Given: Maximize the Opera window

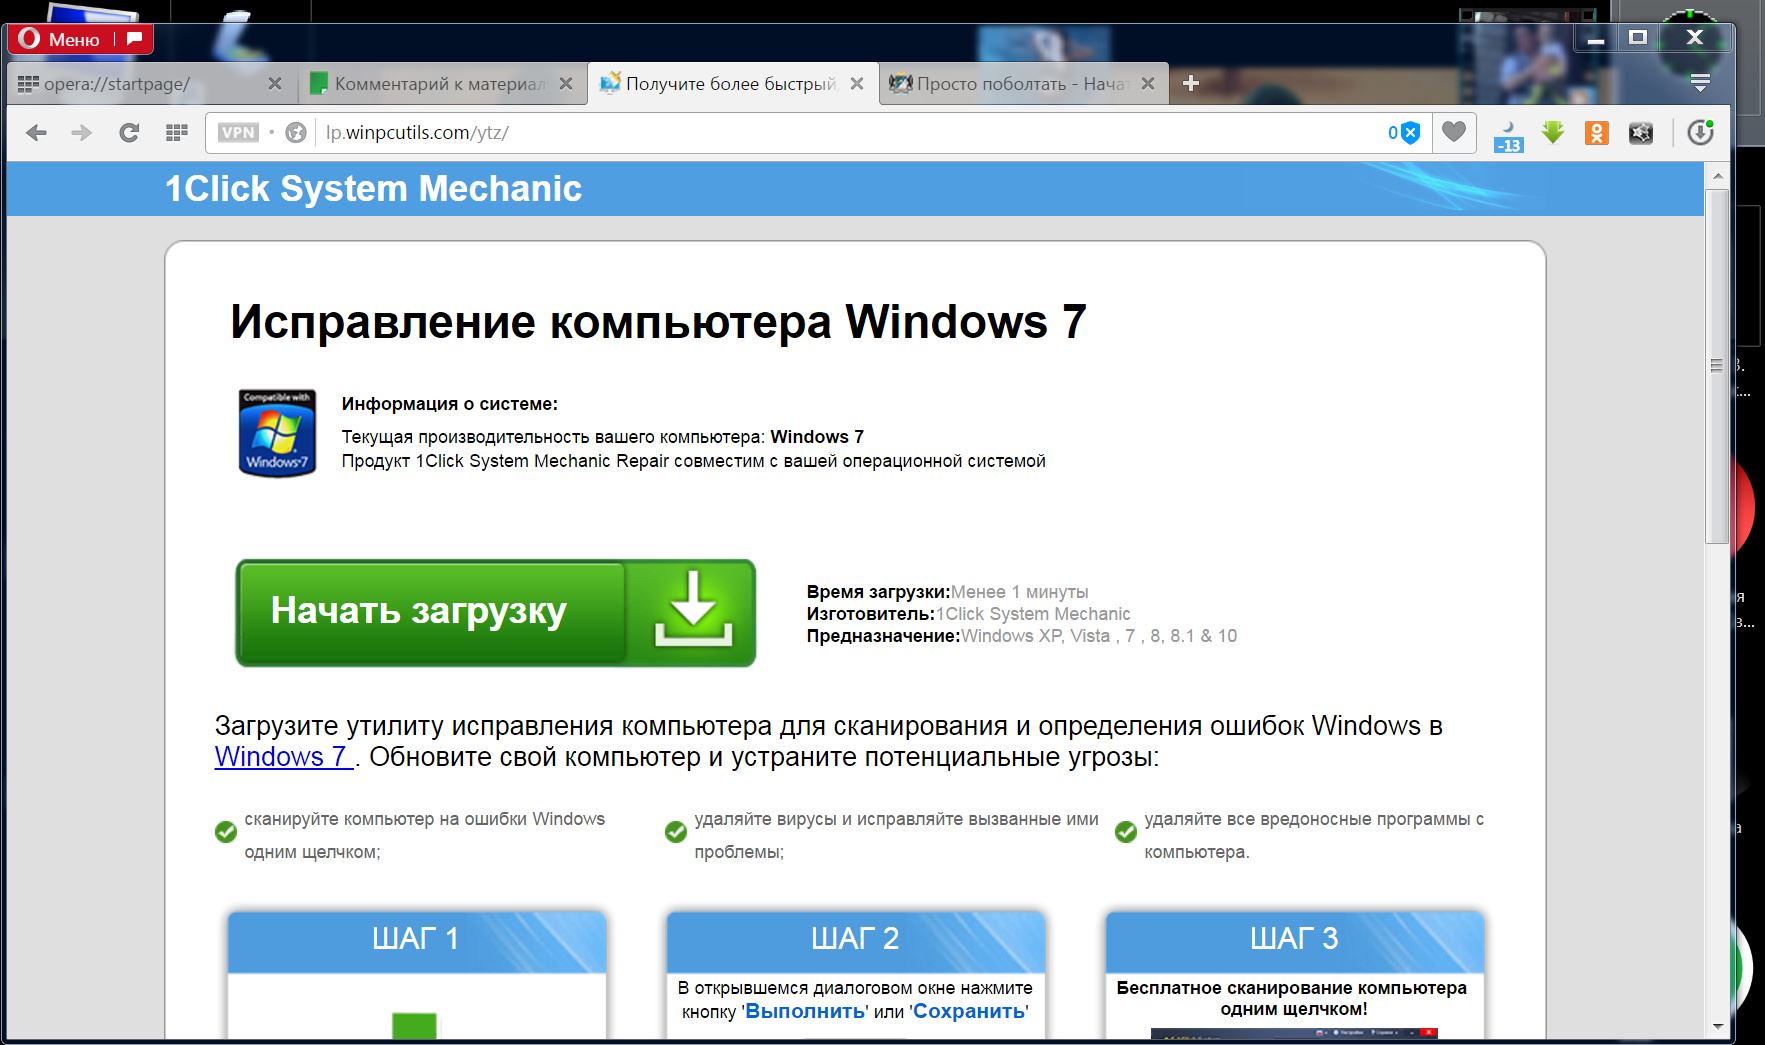Looking at the screenshot, I should pos(1638,38).
